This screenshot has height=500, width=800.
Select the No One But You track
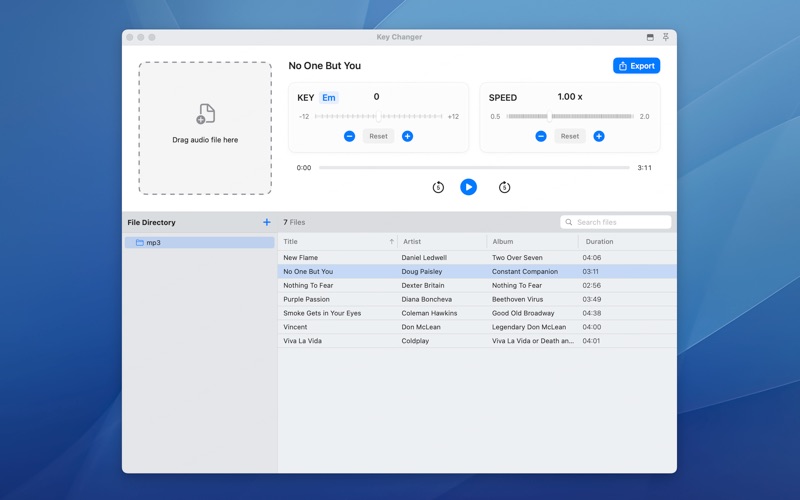point(477,271)
